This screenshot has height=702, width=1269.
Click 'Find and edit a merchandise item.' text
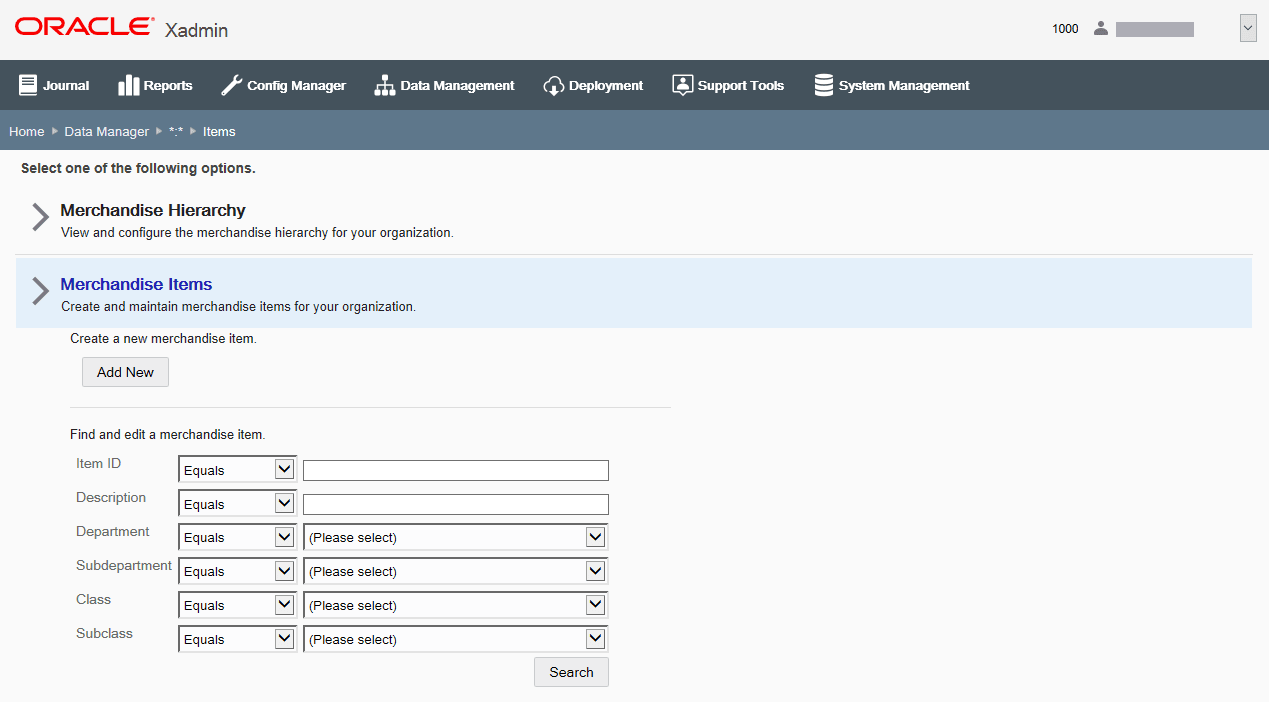[167, 435]
